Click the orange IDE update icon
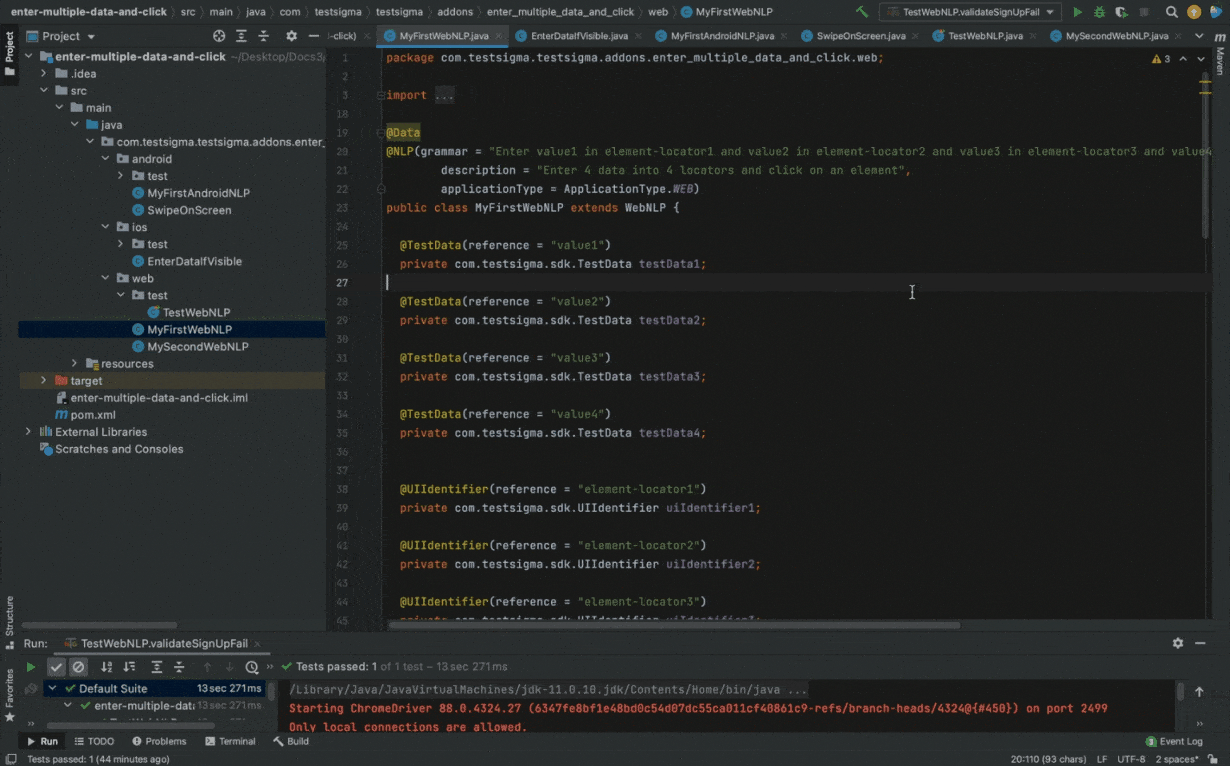The width and height of the screenshot is (1230, 766). pos(1194,12)
